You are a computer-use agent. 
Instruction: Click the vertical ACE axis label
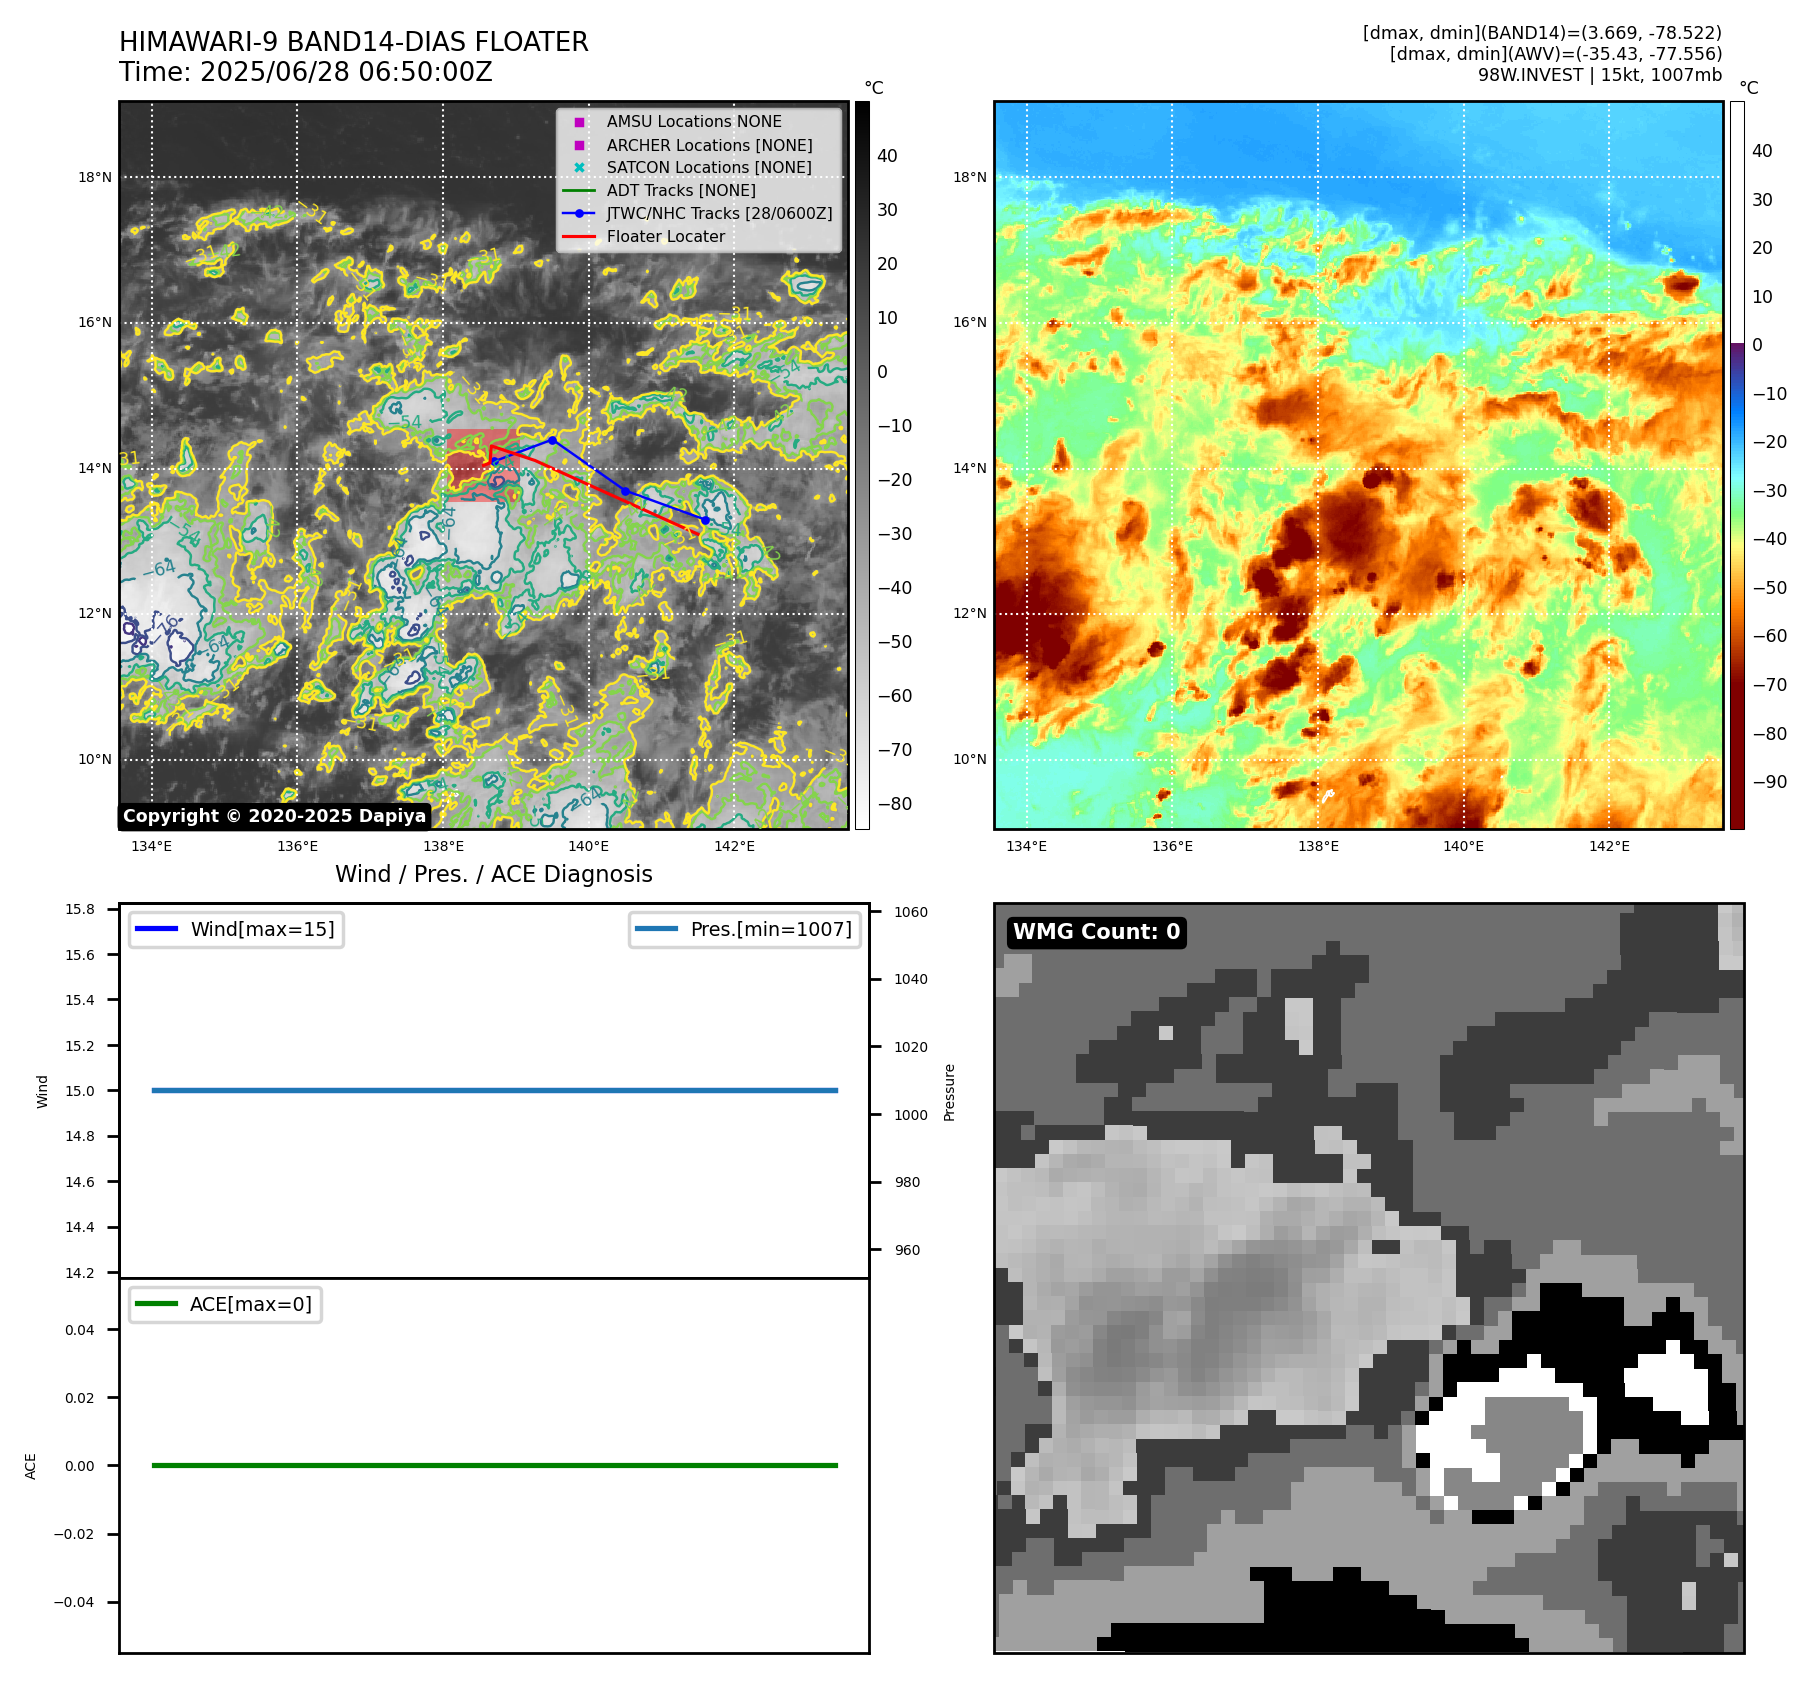30,1466
